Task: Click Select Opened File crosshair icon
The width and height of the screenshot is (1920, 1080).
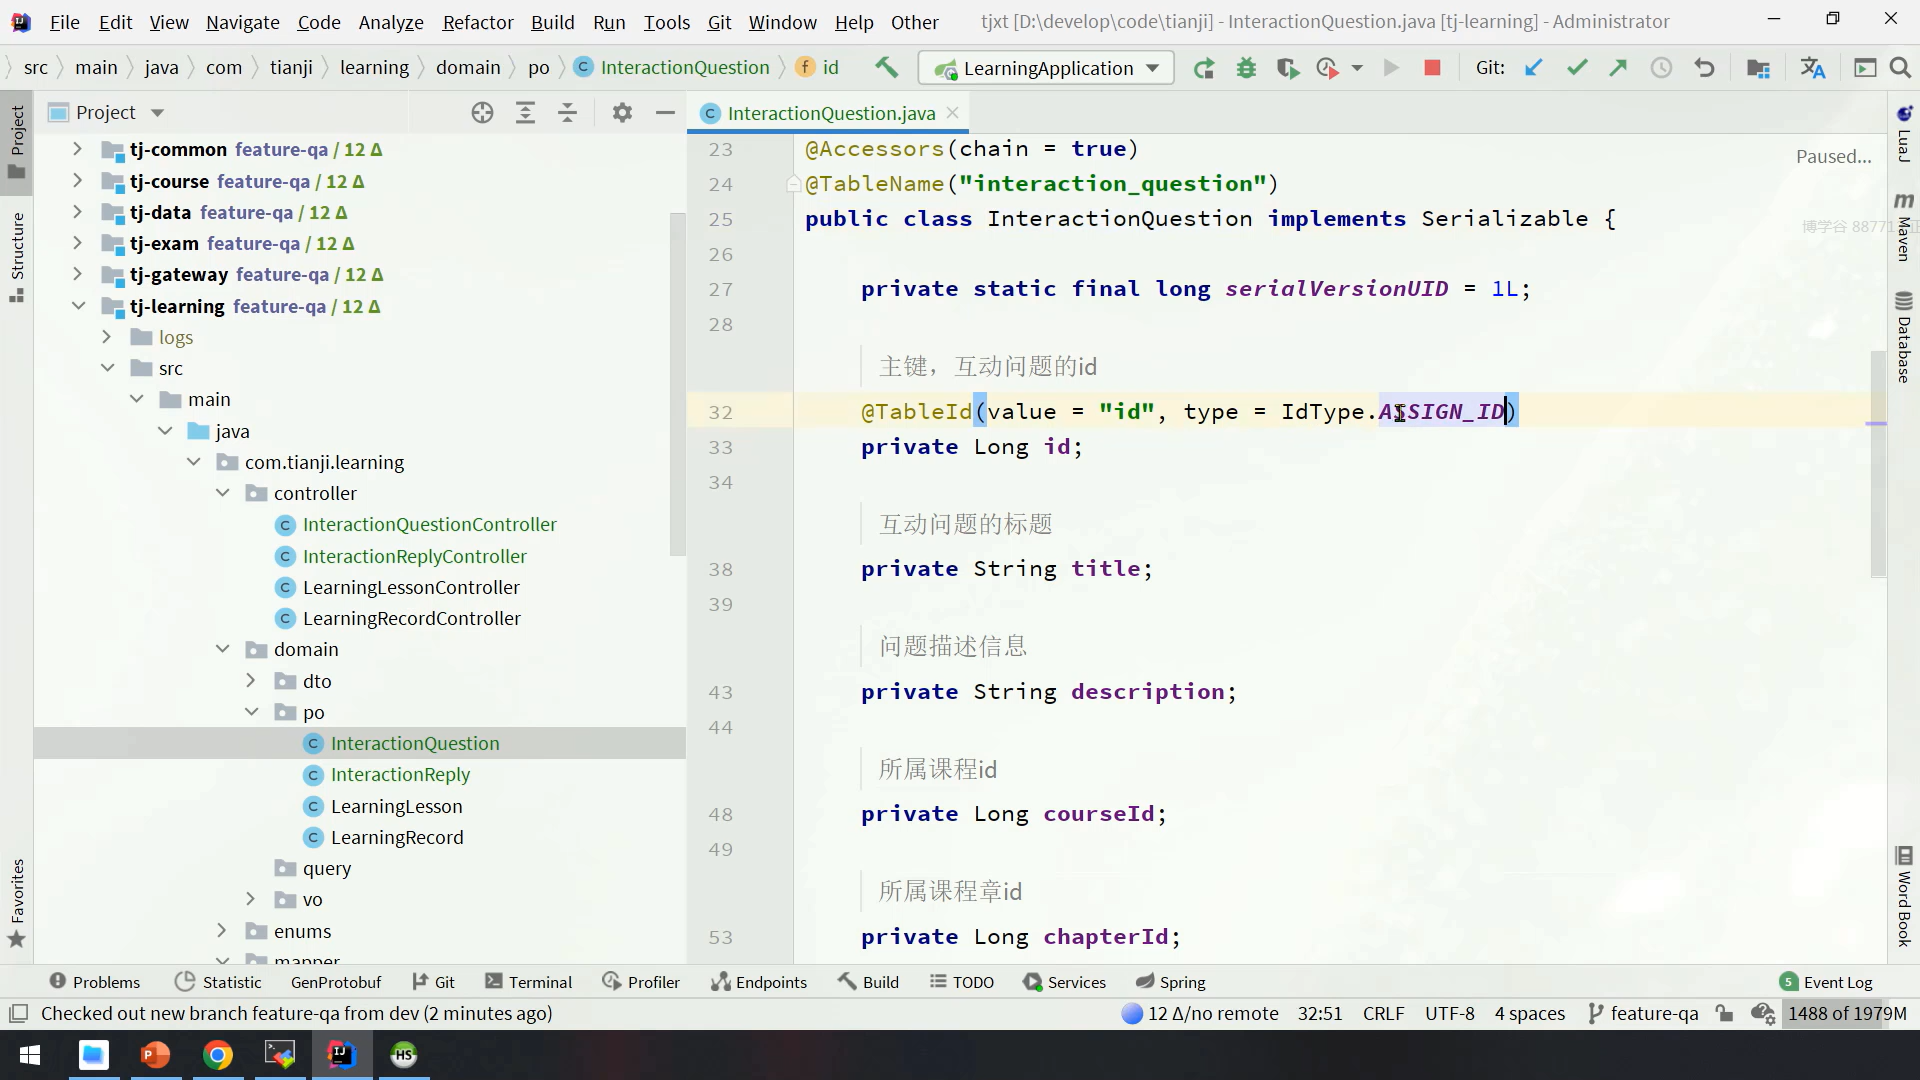Action: pos(482,113)
